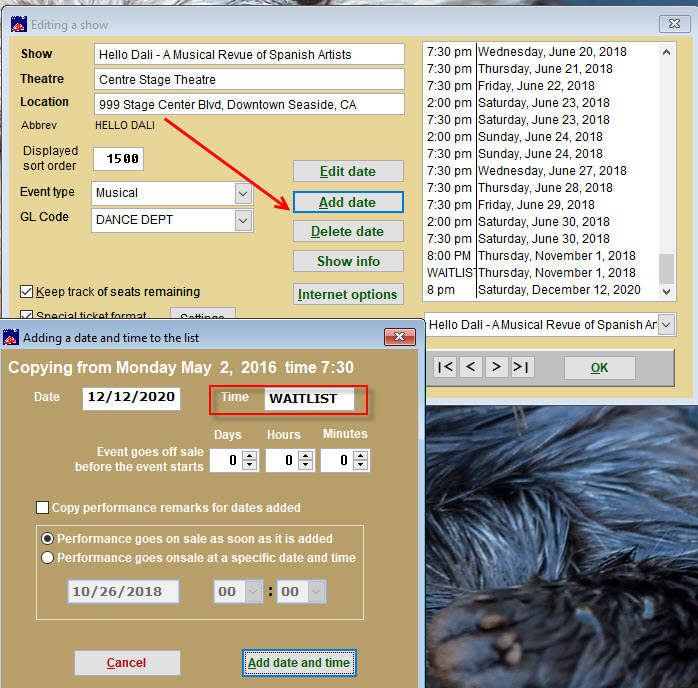Click the Edit date button

pos(347,172)
